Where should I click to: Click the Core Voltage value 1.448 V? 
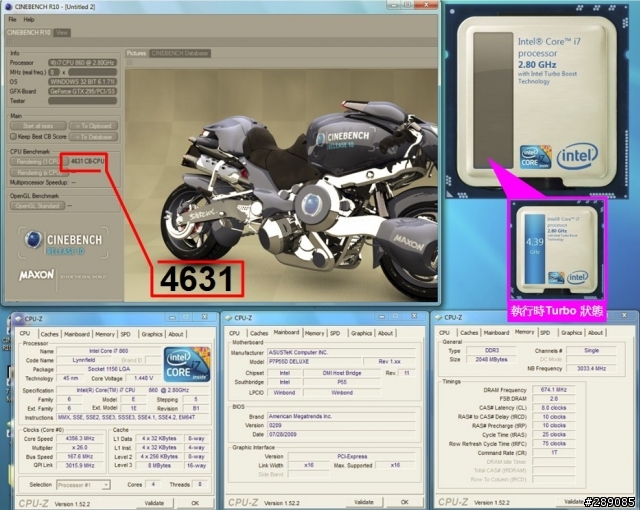[x=143, y=379]
